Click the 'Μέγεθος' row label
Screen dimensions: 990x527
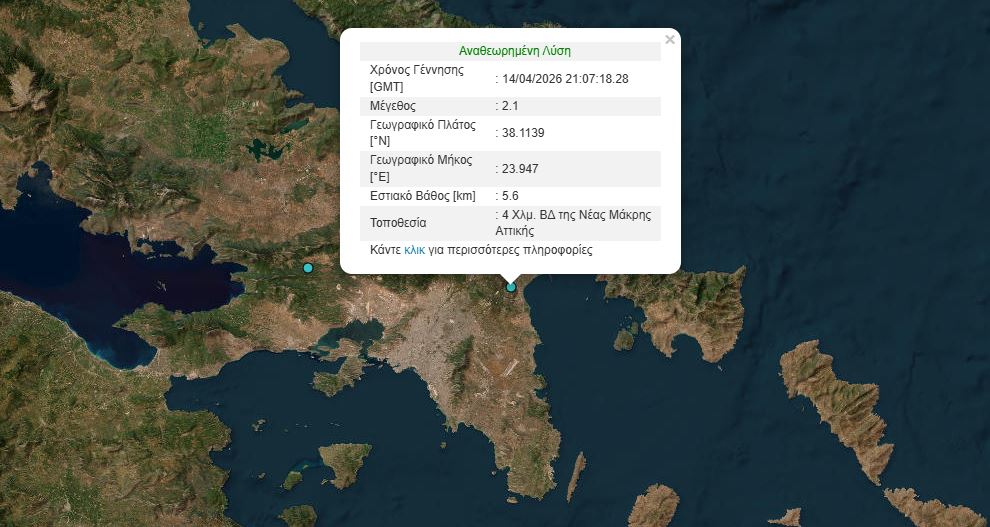pyautogui.click(x=392, y=106)
